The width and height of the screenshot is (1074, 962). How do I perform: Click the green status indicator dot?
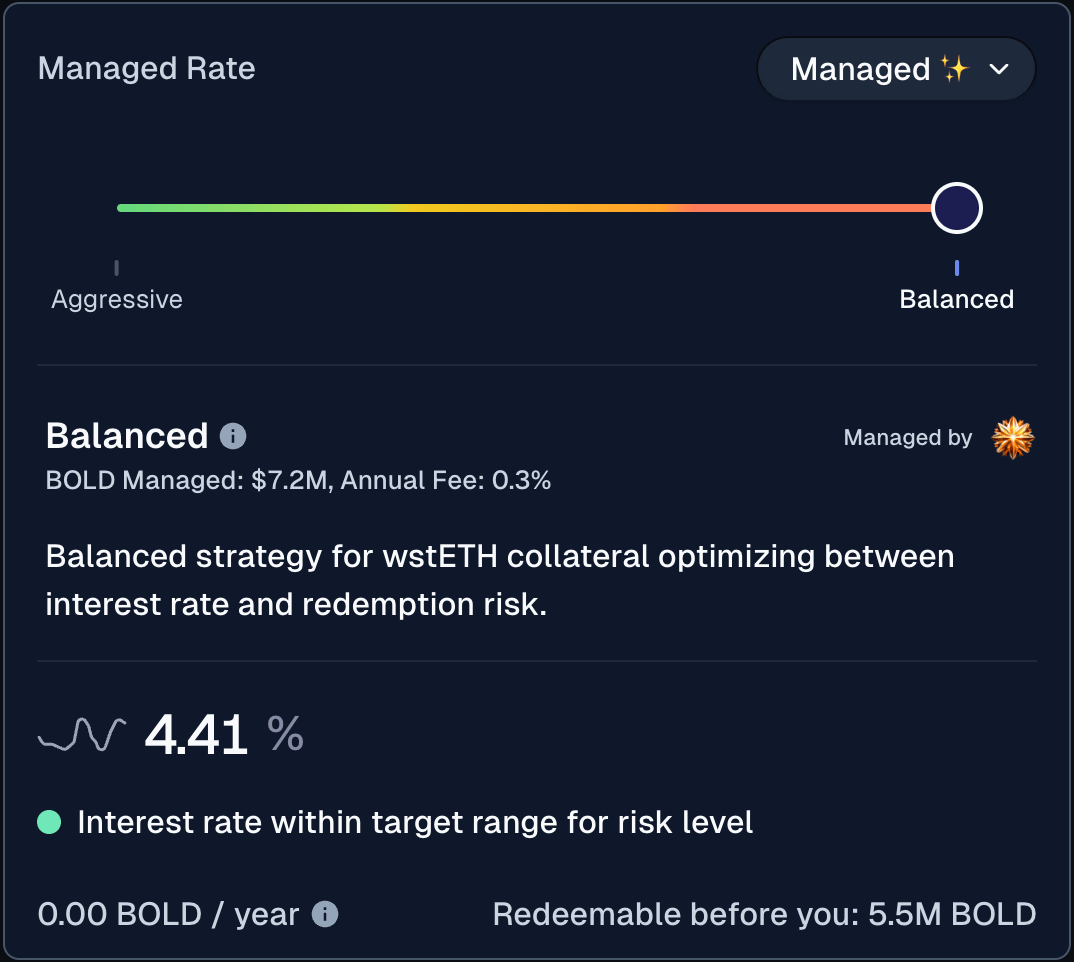(49, 822)
